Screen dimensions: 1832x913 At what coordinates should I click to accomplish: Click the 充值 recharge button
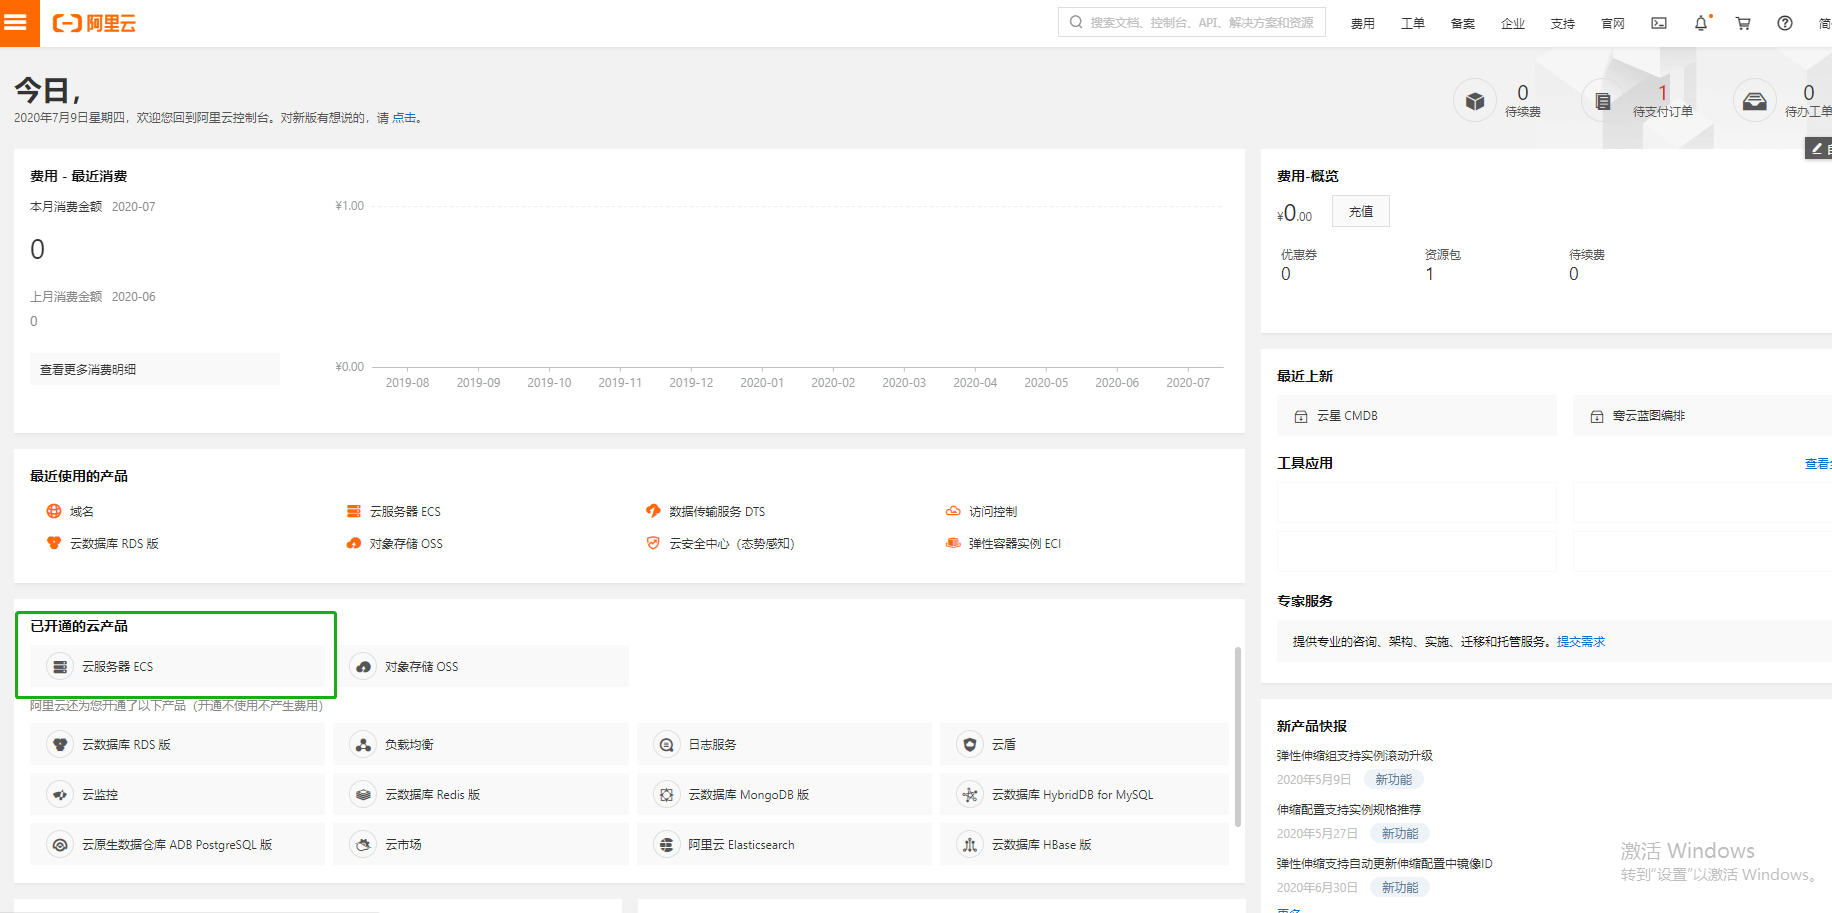pyautogui.click(x=1361, y=211)
